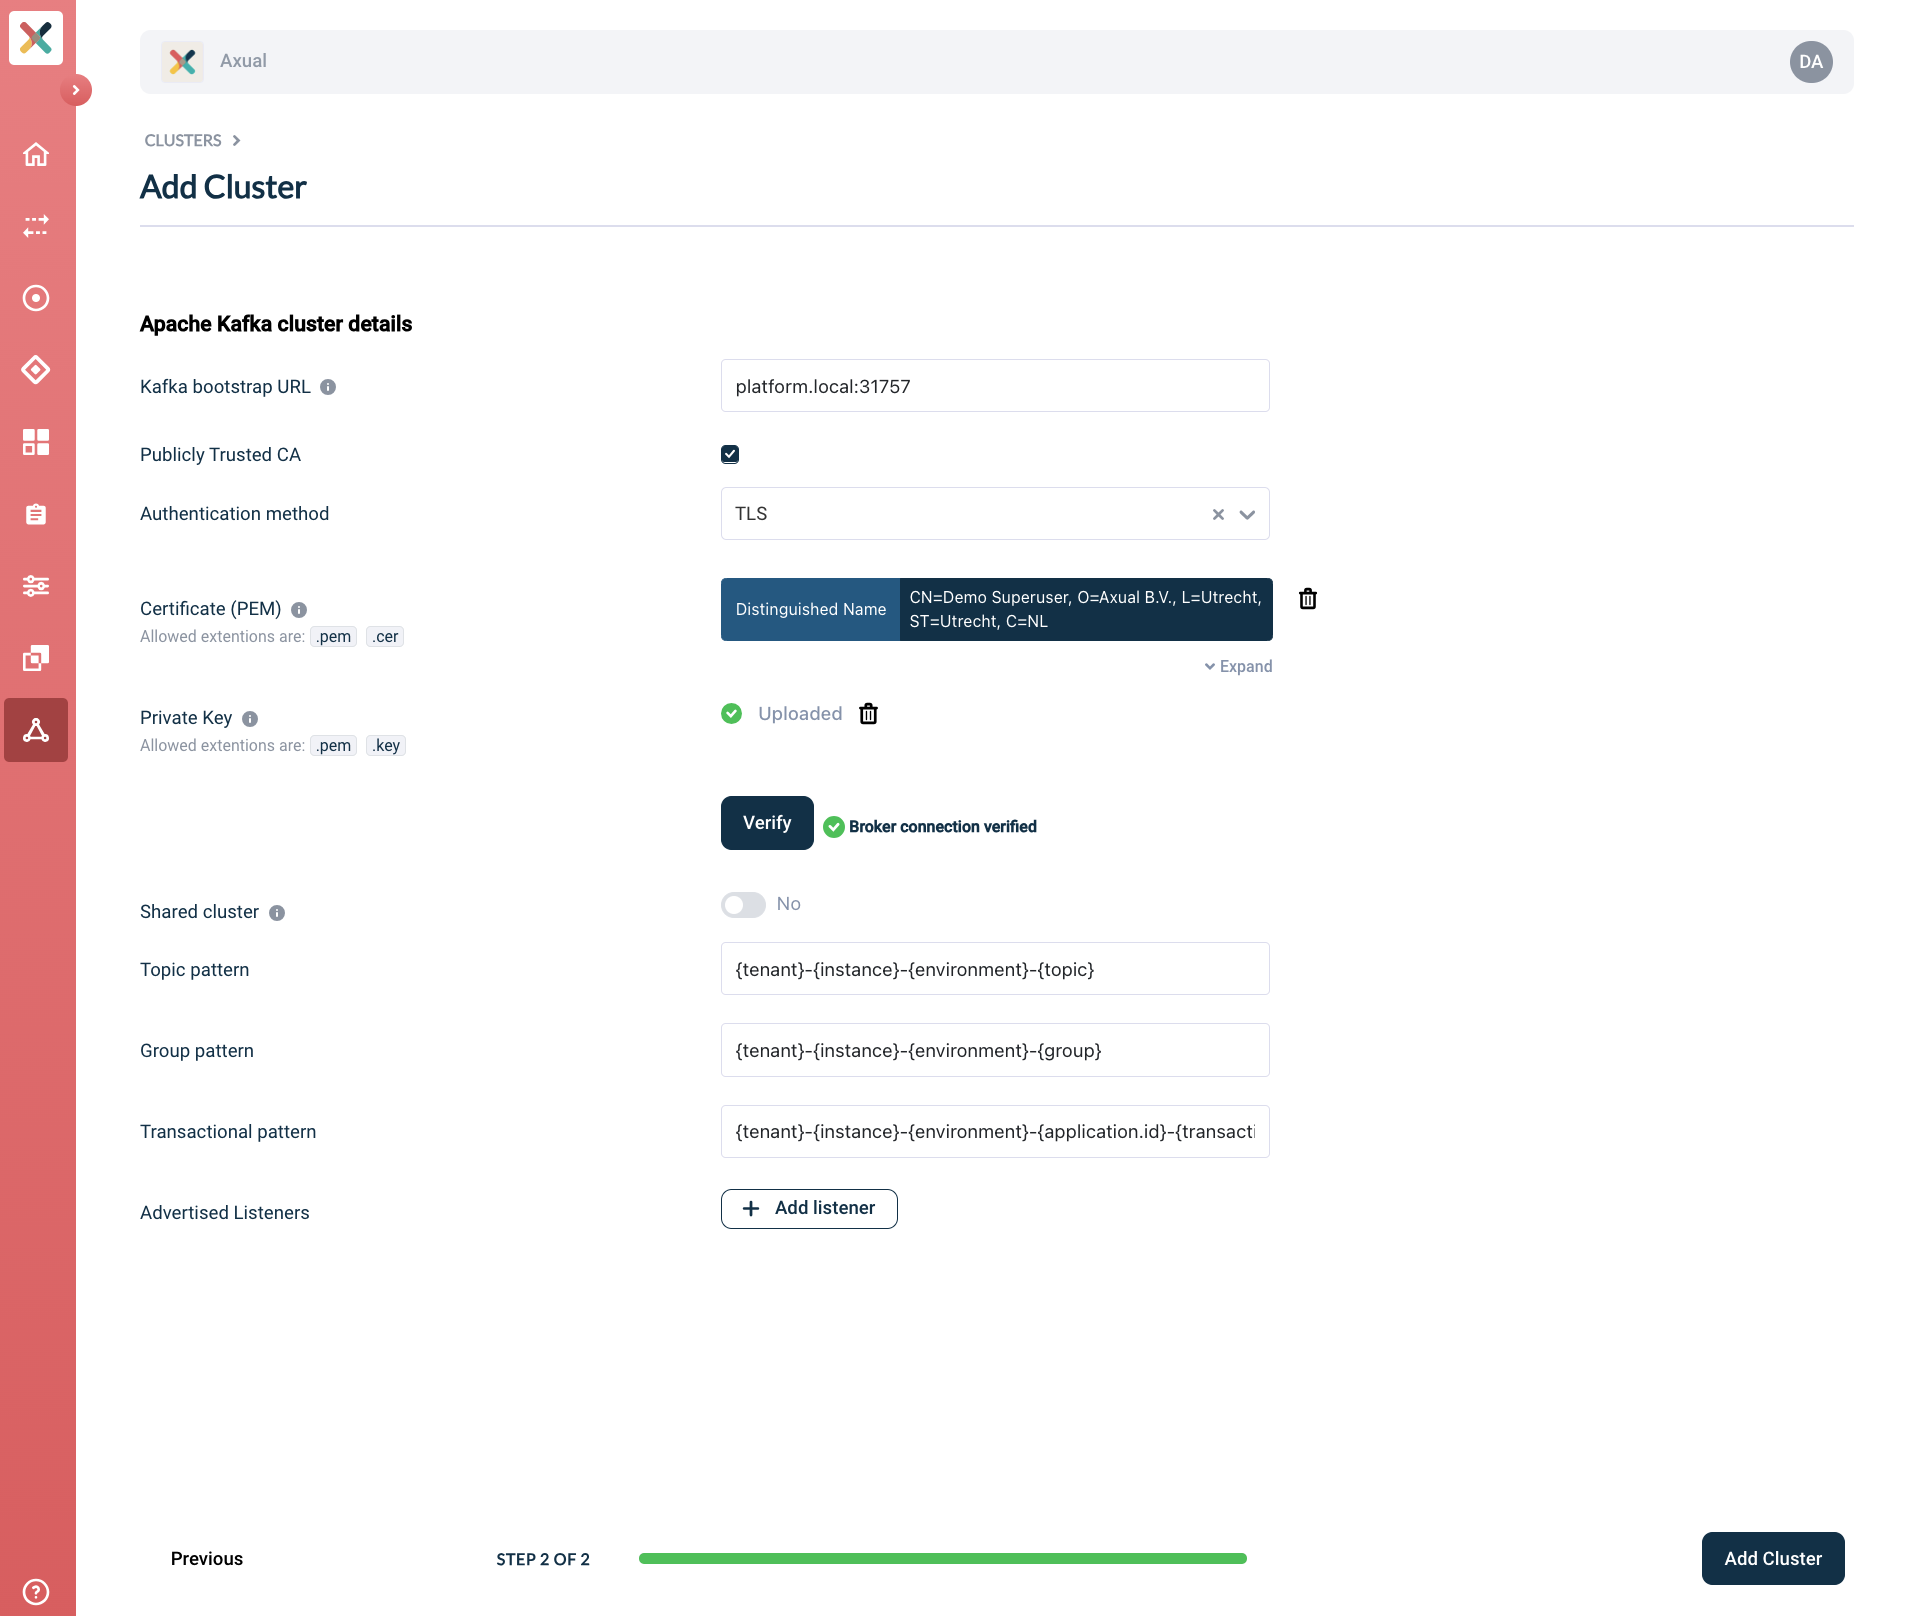Open Help from the question mark icon
The image size is (1908, 1616).
(x=36, y=1591)
